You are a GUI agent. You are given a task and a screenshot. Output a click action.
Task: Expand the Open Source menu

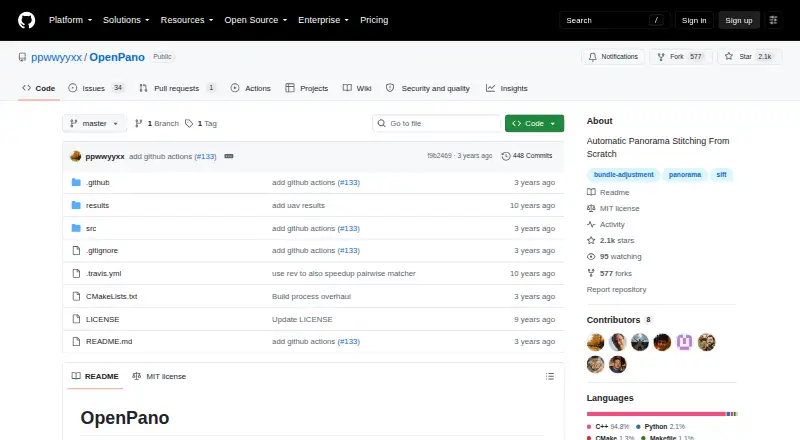click(x=256, y=20)
